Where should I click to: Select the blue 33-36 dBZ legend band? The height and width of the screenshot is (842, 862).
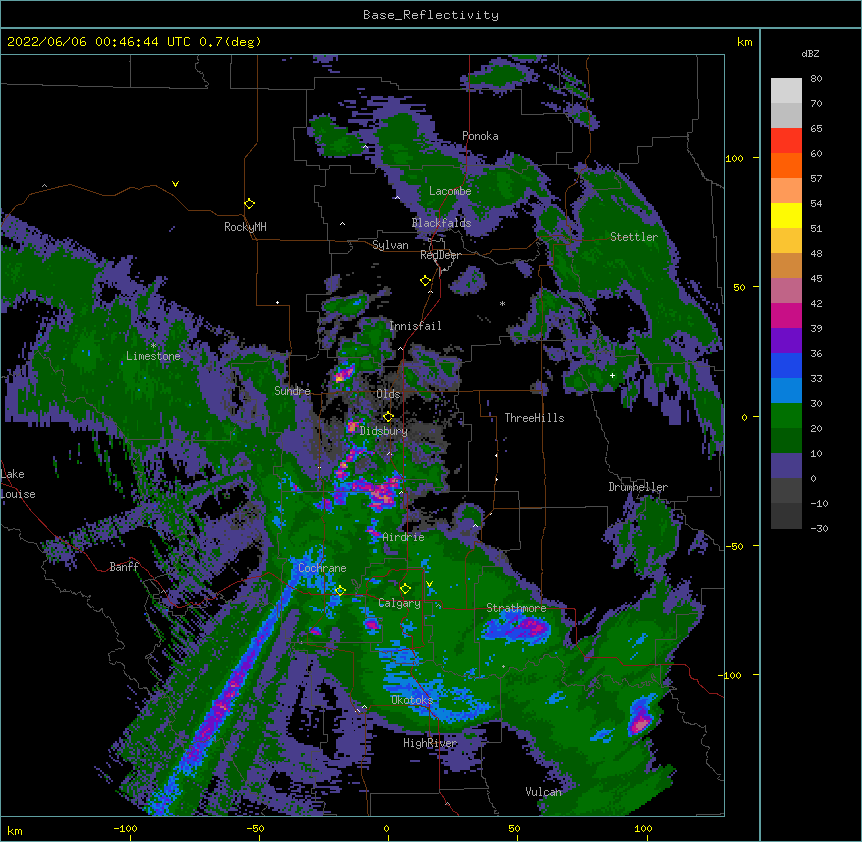(786, 365)
